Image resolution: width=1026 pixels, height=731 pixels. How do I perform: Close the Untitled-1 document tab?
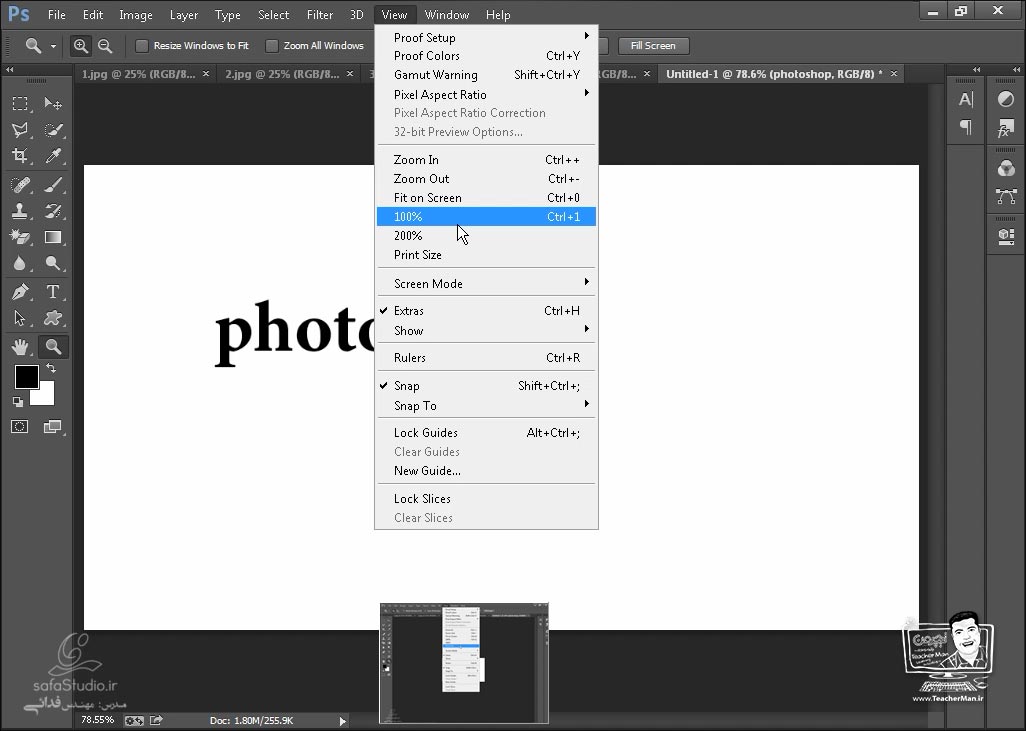pos(894,73)
